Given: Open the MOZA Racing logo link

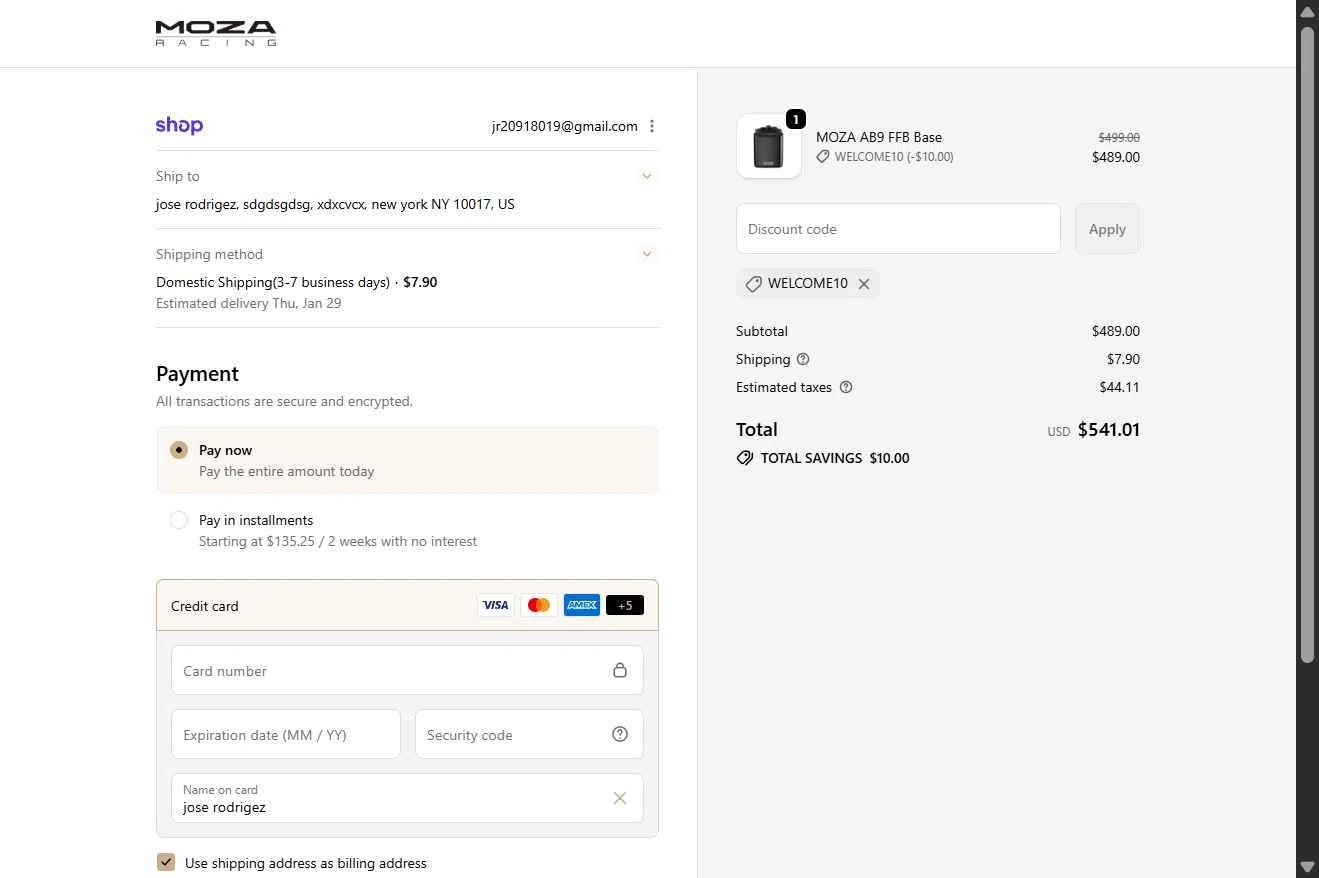Looking at the screenshot, I should click(216, 33).
